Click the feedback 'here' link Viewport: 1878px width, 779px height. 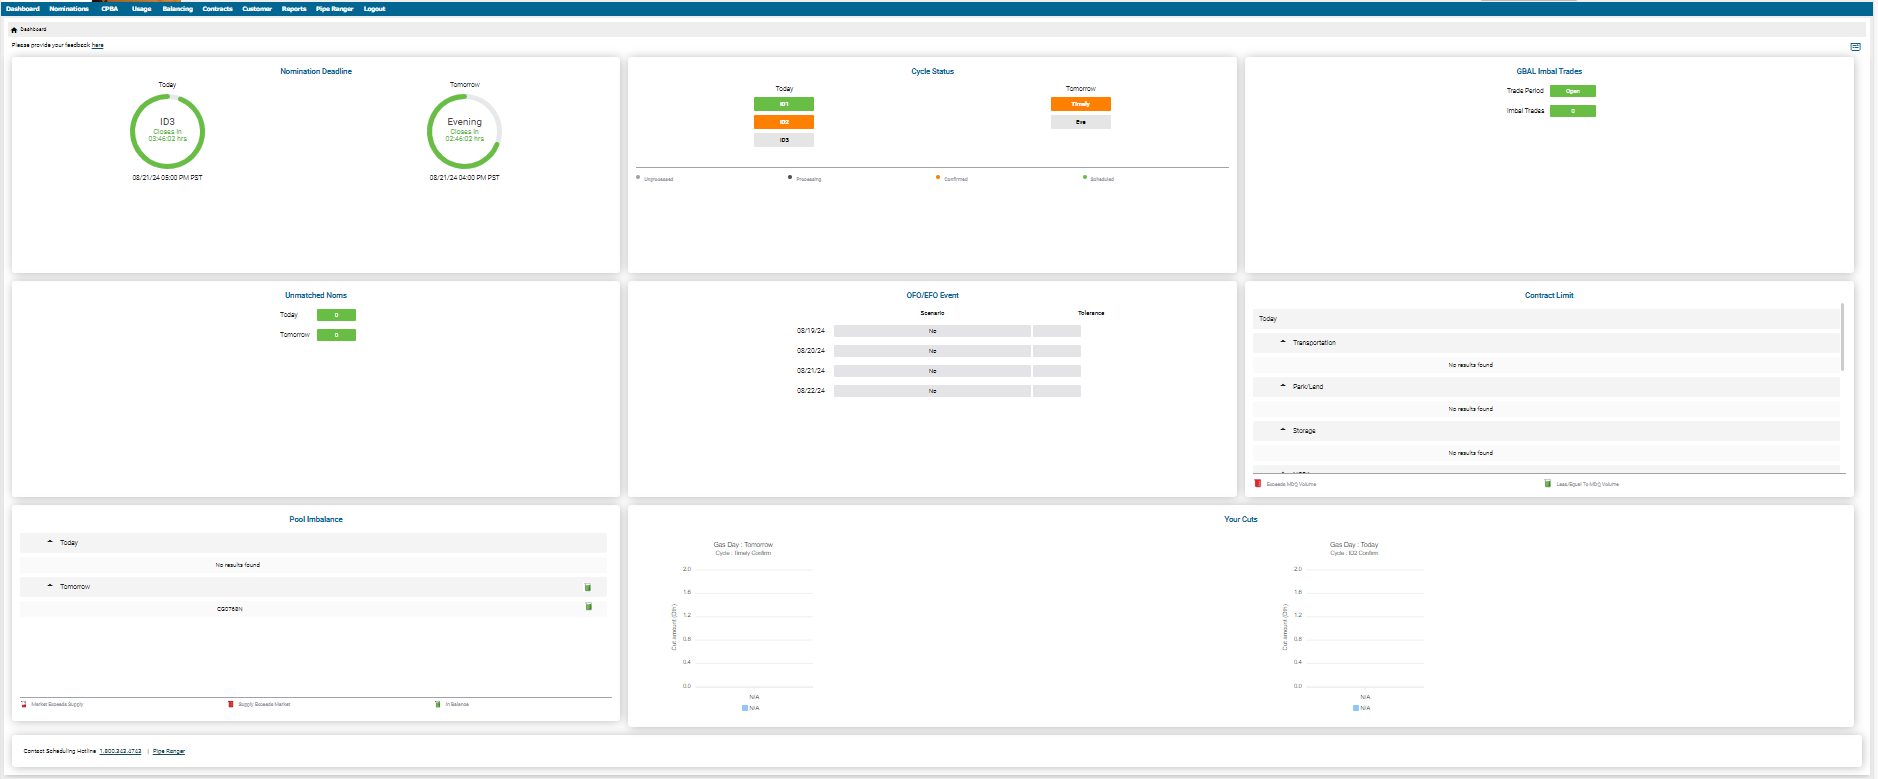[98, 45]
